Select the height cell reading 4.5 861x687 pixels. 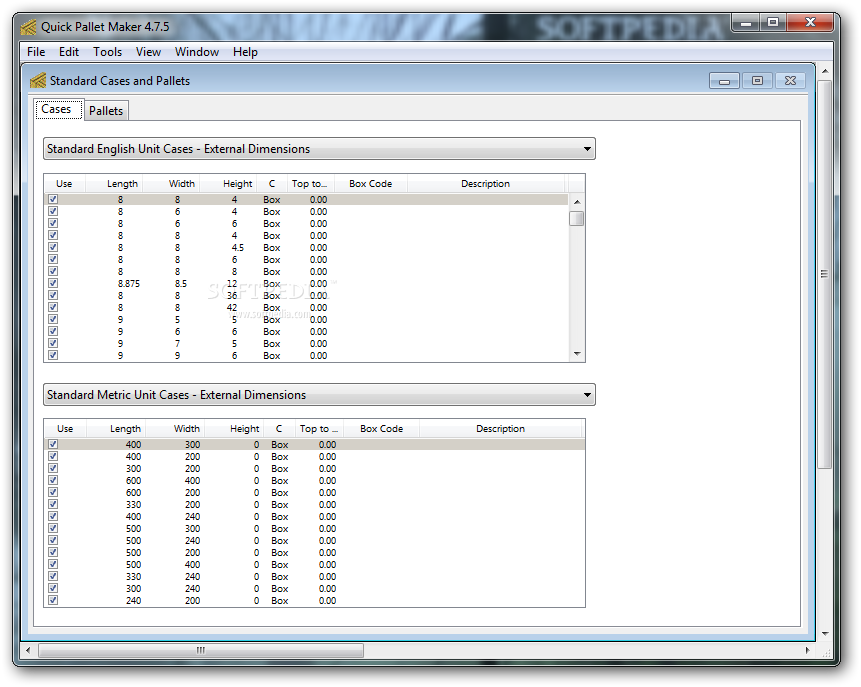point(237,248)
